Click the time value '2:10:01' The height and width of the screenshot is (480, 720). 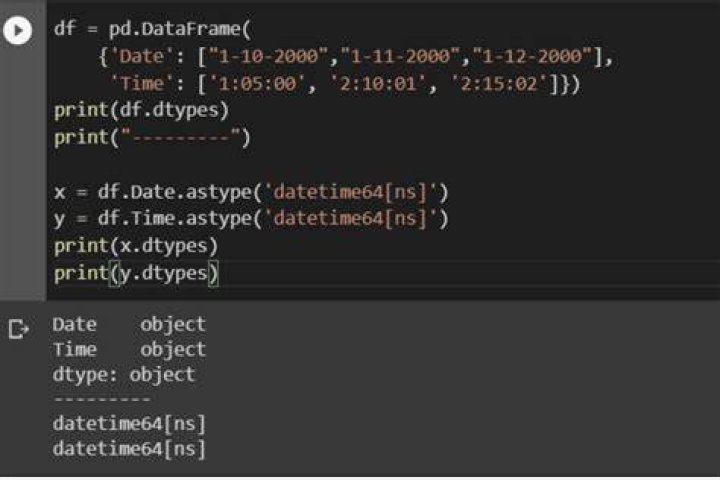coord(378,84)
